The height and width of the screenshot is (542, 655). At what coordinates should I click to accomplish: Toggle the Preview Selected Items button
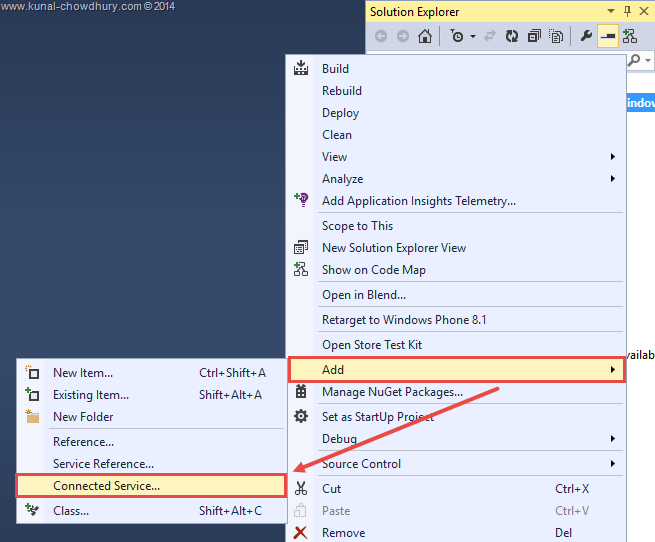point(607,36)
